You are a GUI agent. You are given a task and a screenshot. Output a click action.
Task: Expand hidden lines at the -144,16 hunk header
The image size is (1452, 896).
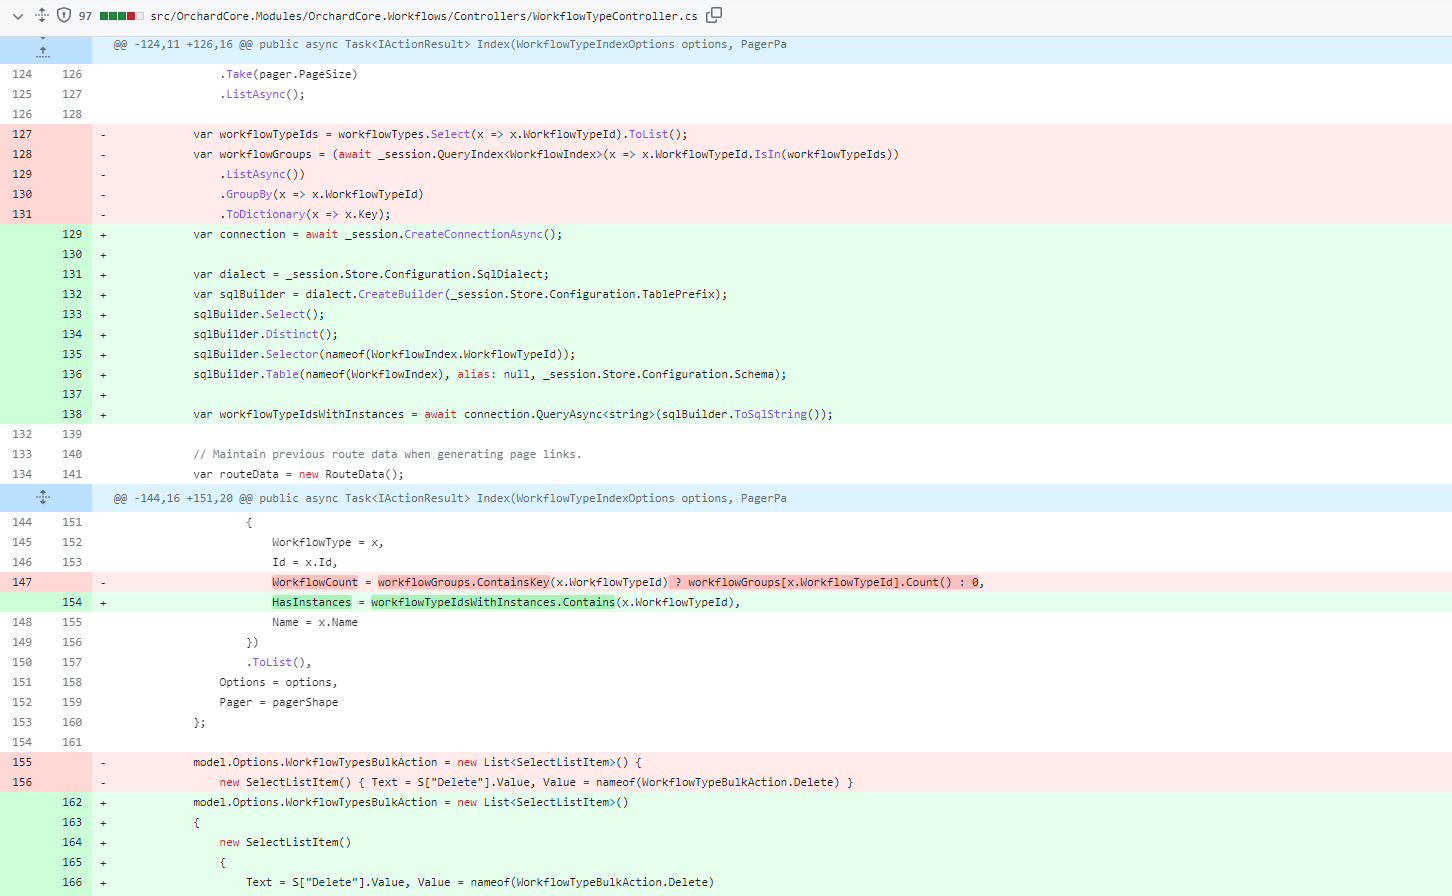pos(43,498)
